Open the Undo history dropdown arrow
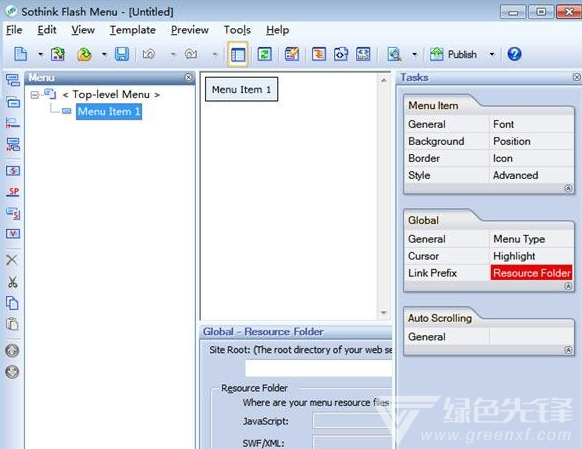The width and height of the screenshot is (582, 449). 173,55
